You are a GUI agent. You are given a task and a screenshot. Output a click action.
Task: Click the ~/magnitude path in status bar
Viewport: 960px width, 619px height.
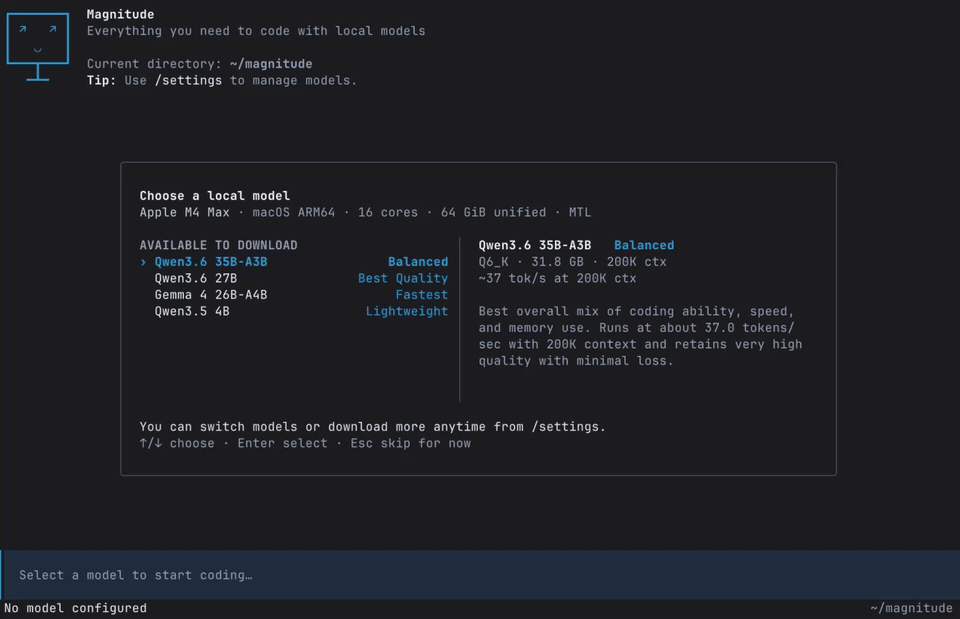pyautogui.click(x=911, y=609)
